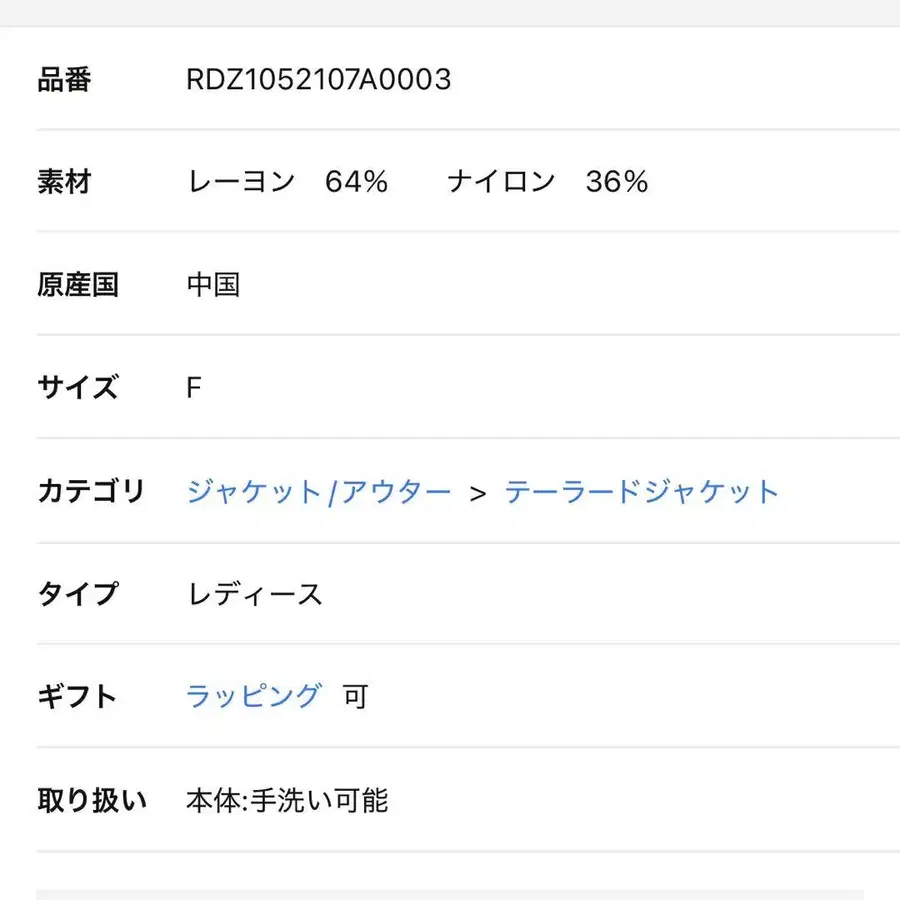The image size is (900, 900).
Task: Click the > separator between category links
Action: click(478, 493)
